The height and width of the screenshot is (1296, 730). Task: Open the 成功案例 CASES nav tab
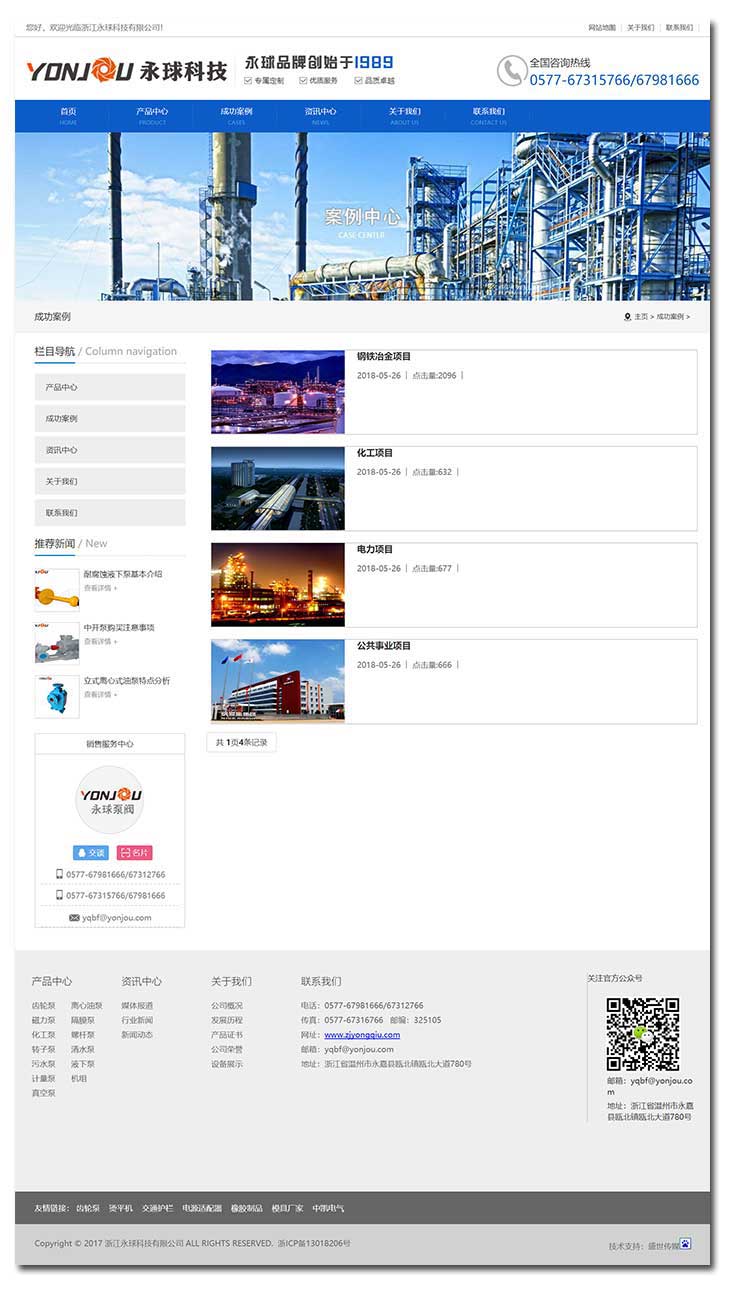pyautogui.click(x=236, y=116)
